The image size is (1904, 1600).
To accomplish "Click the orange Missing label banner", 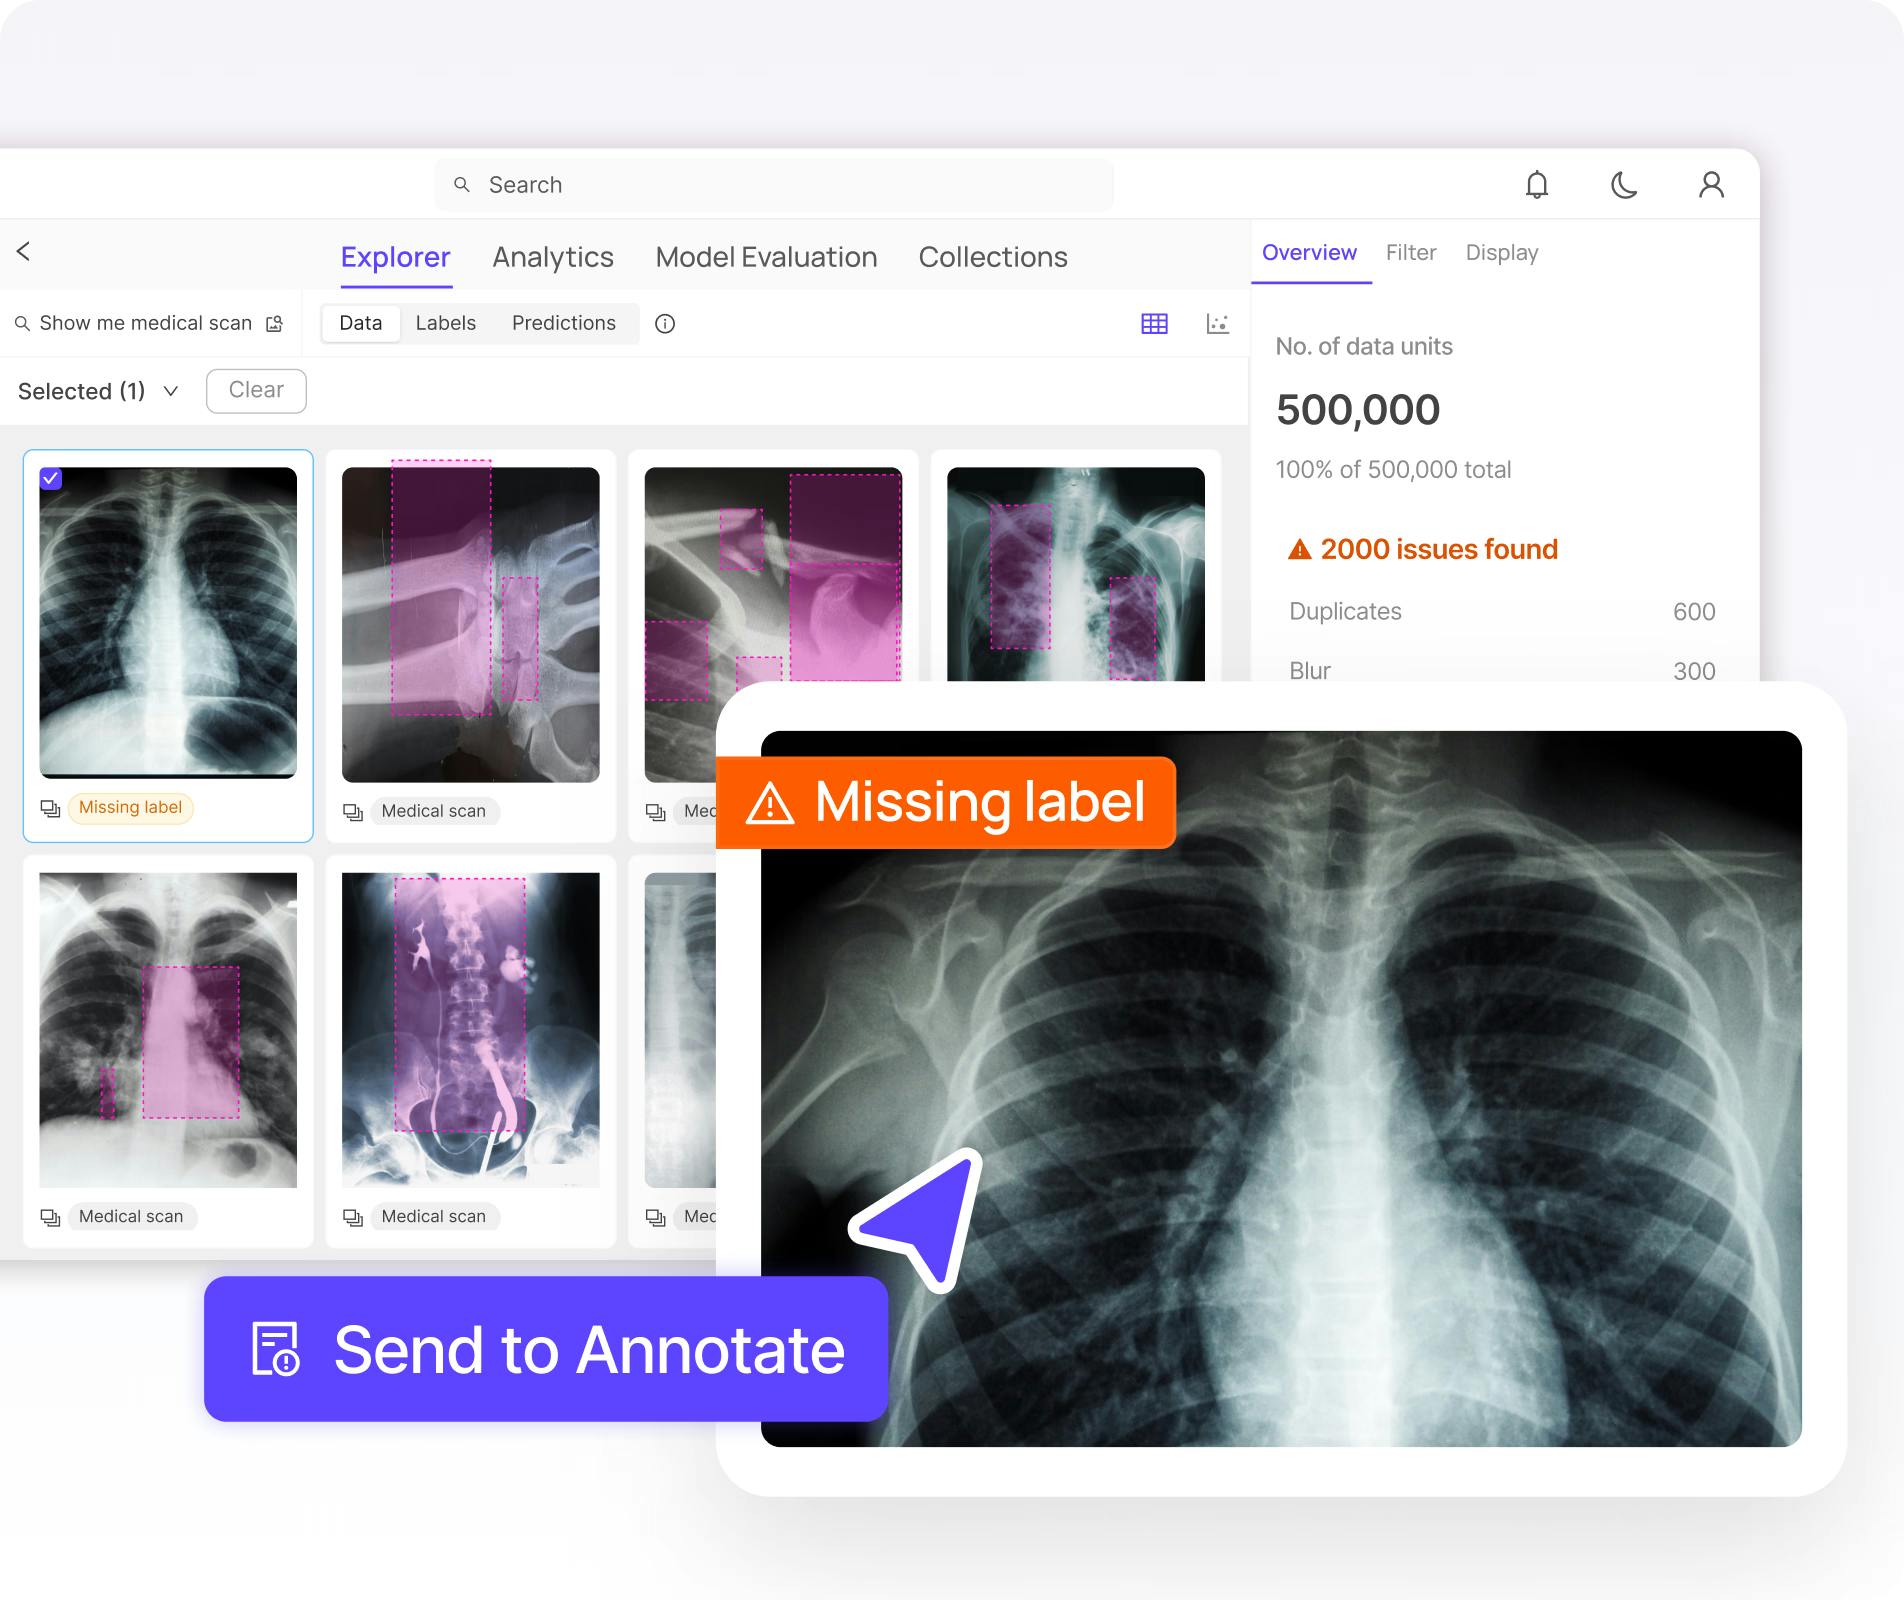I will [x=946, y=803].
